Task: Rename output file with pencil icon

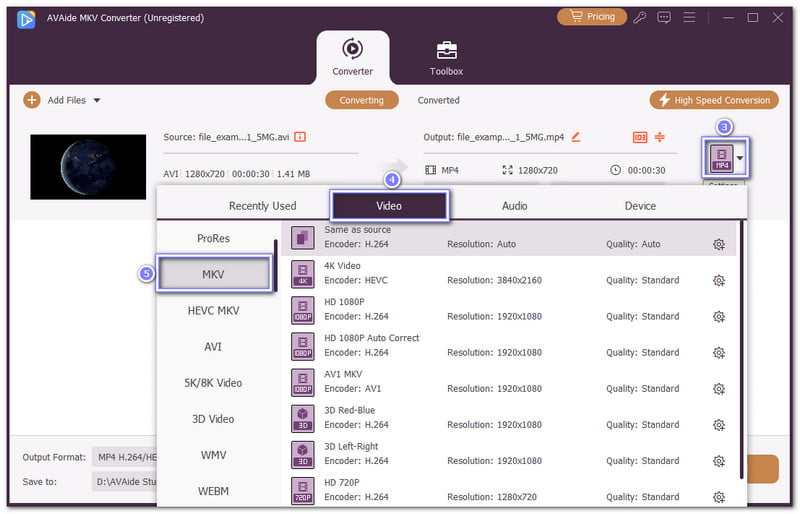Action: coord(576,137)
